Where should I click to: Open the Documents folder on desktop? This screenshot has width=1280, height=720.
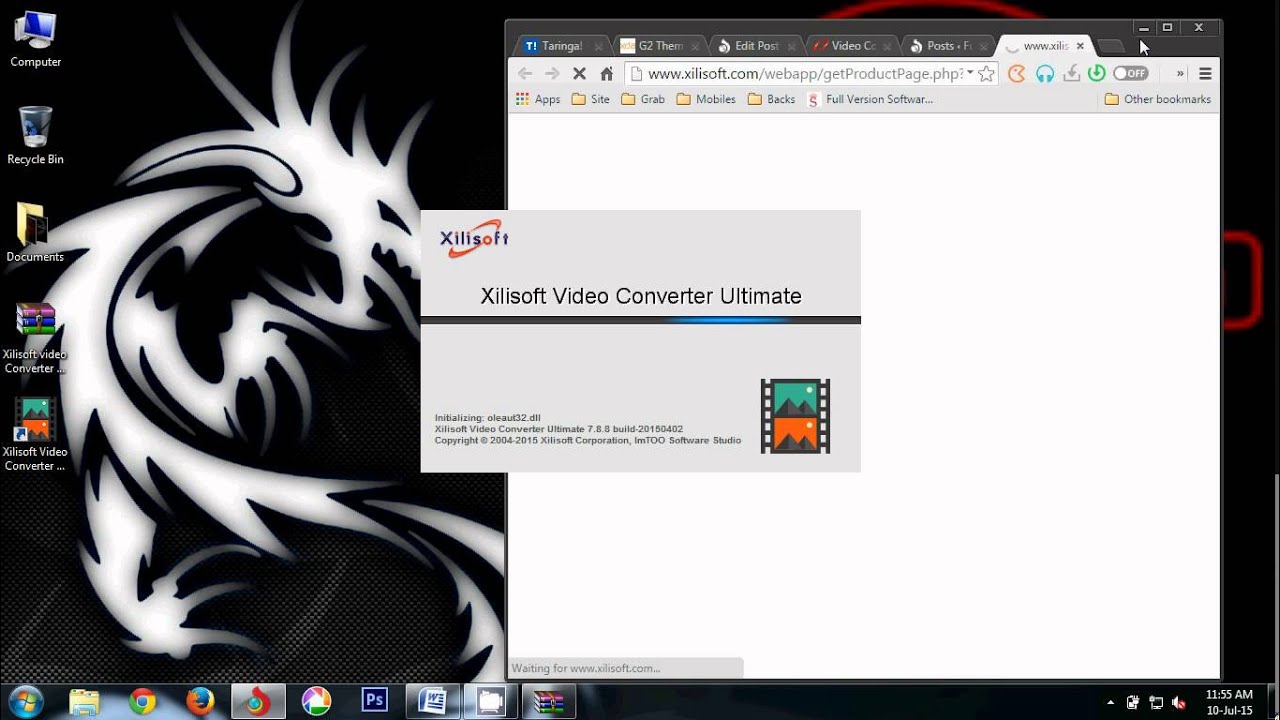pos(35,233)
